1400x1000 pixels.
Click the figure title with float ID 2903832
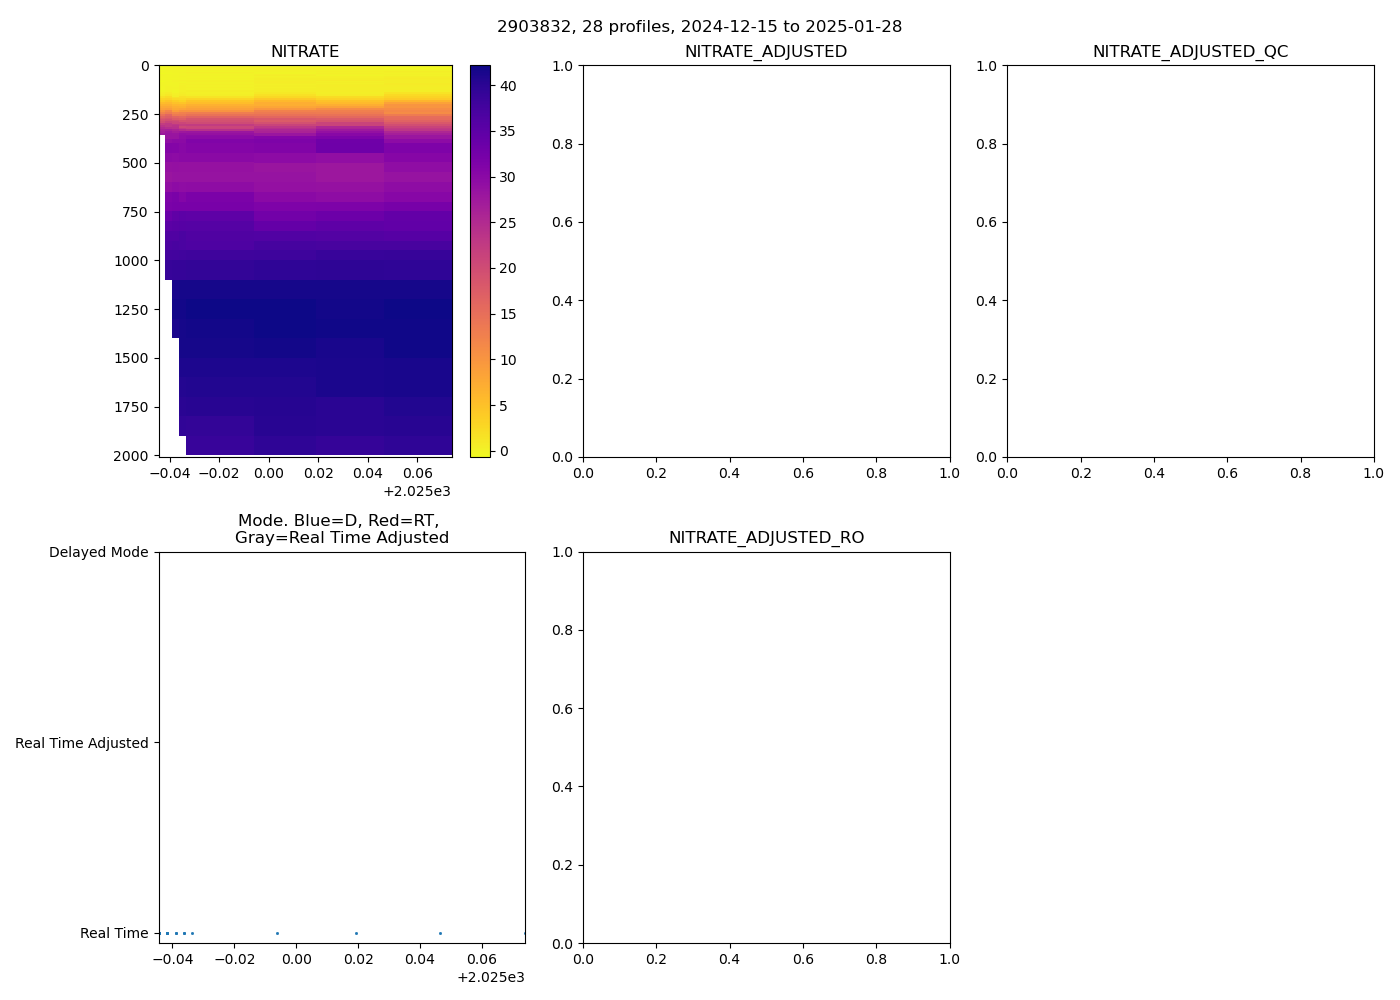click(x=699, y=26)
